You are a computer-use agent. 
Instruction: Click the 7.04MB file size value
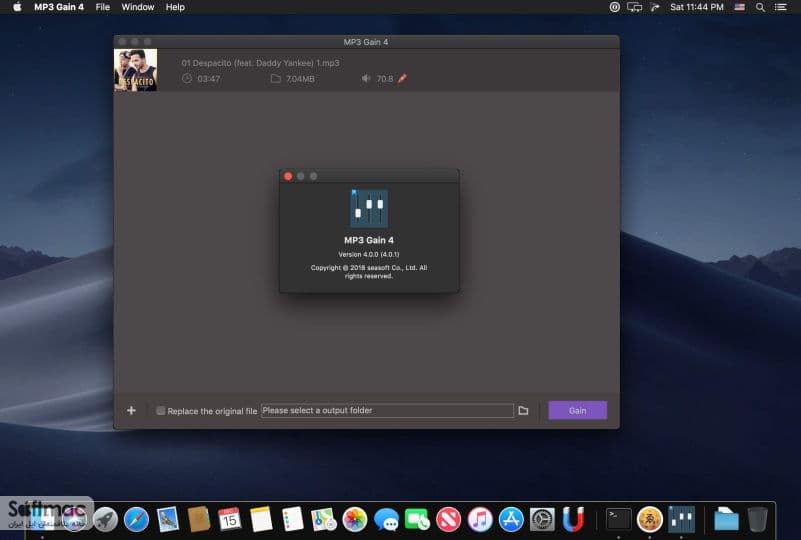coord(300,79)
